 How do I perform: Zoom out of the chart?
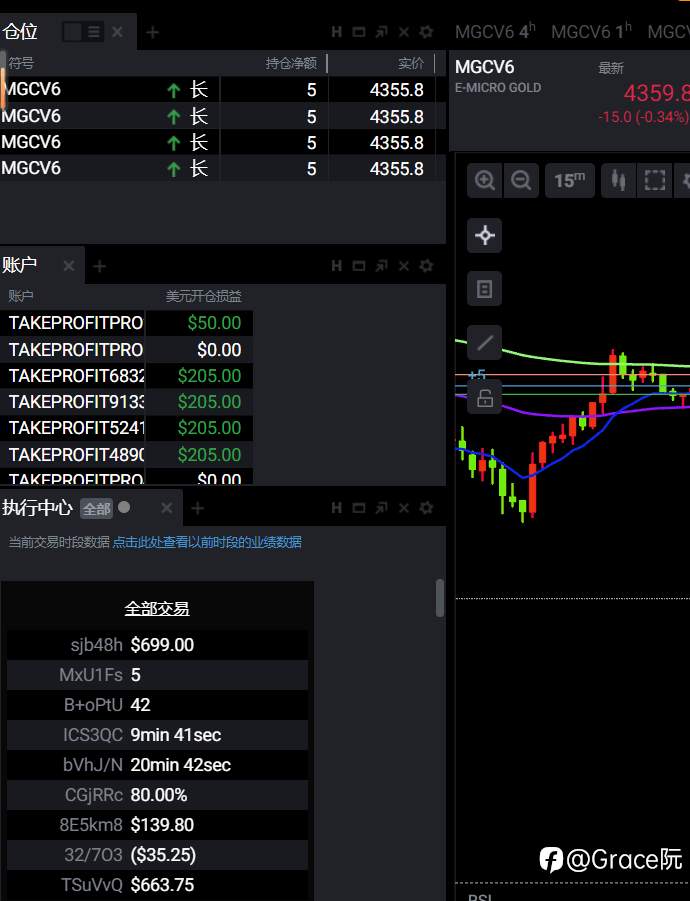point(521,180)
